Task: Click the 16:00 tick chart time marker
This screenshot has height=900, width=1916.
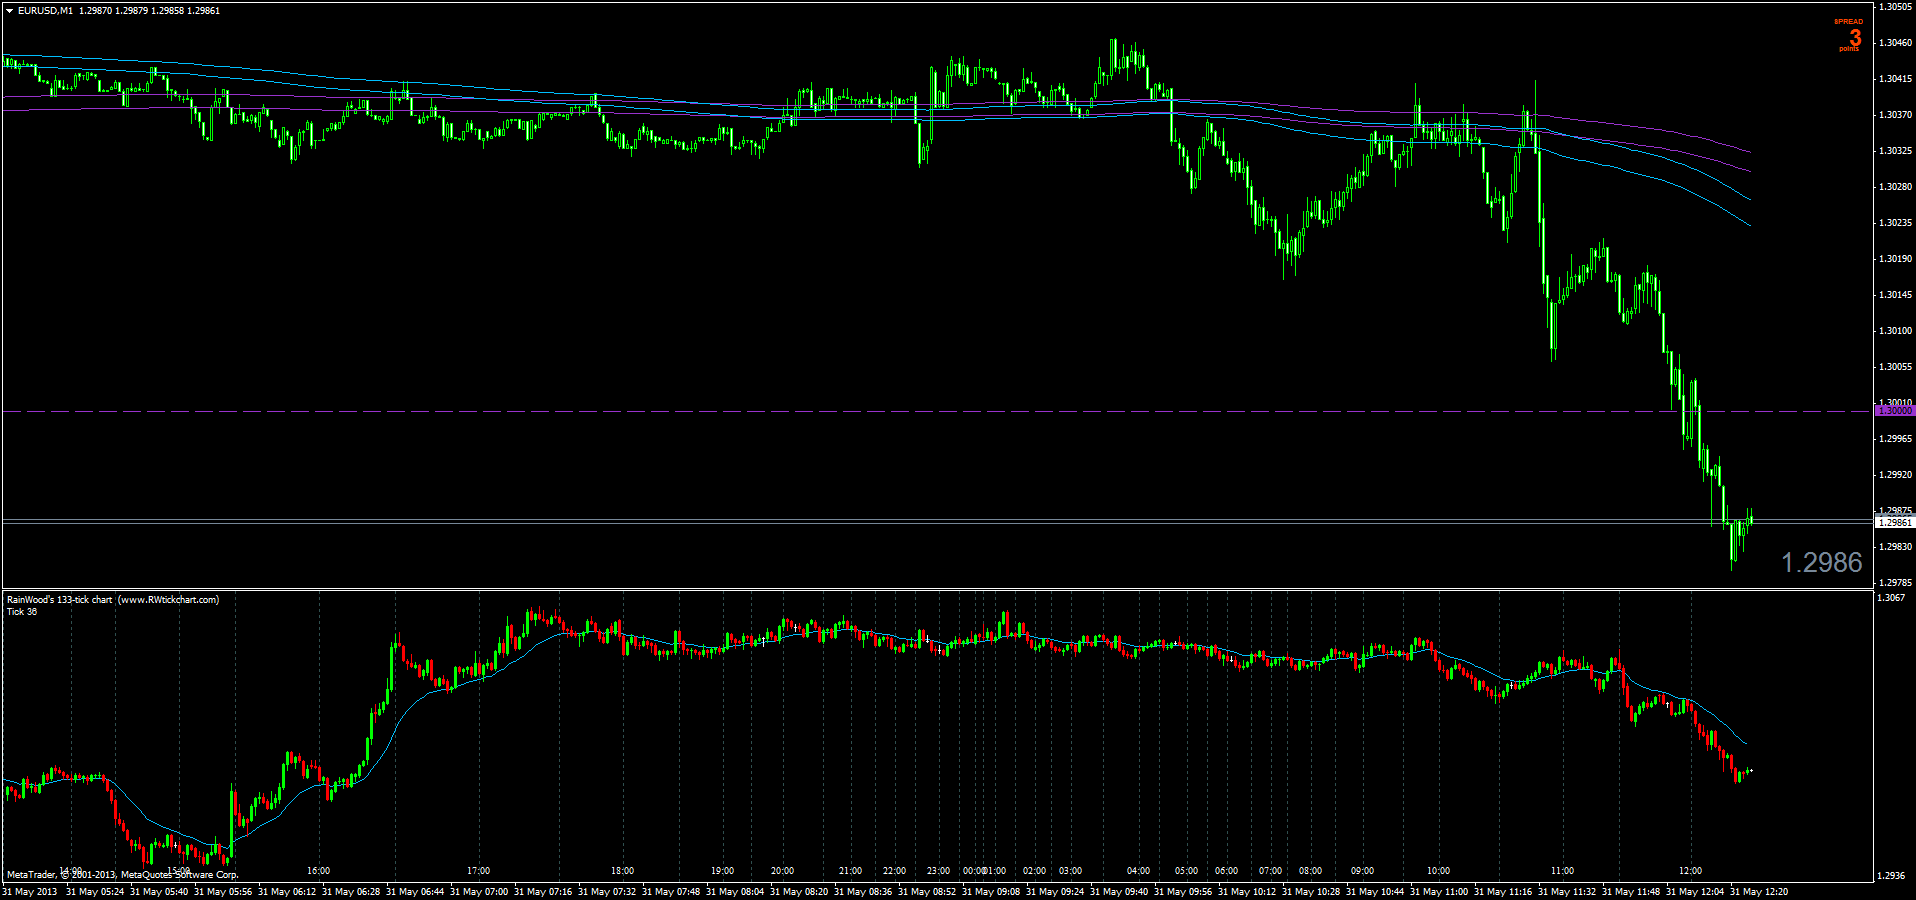Action: 318,871
